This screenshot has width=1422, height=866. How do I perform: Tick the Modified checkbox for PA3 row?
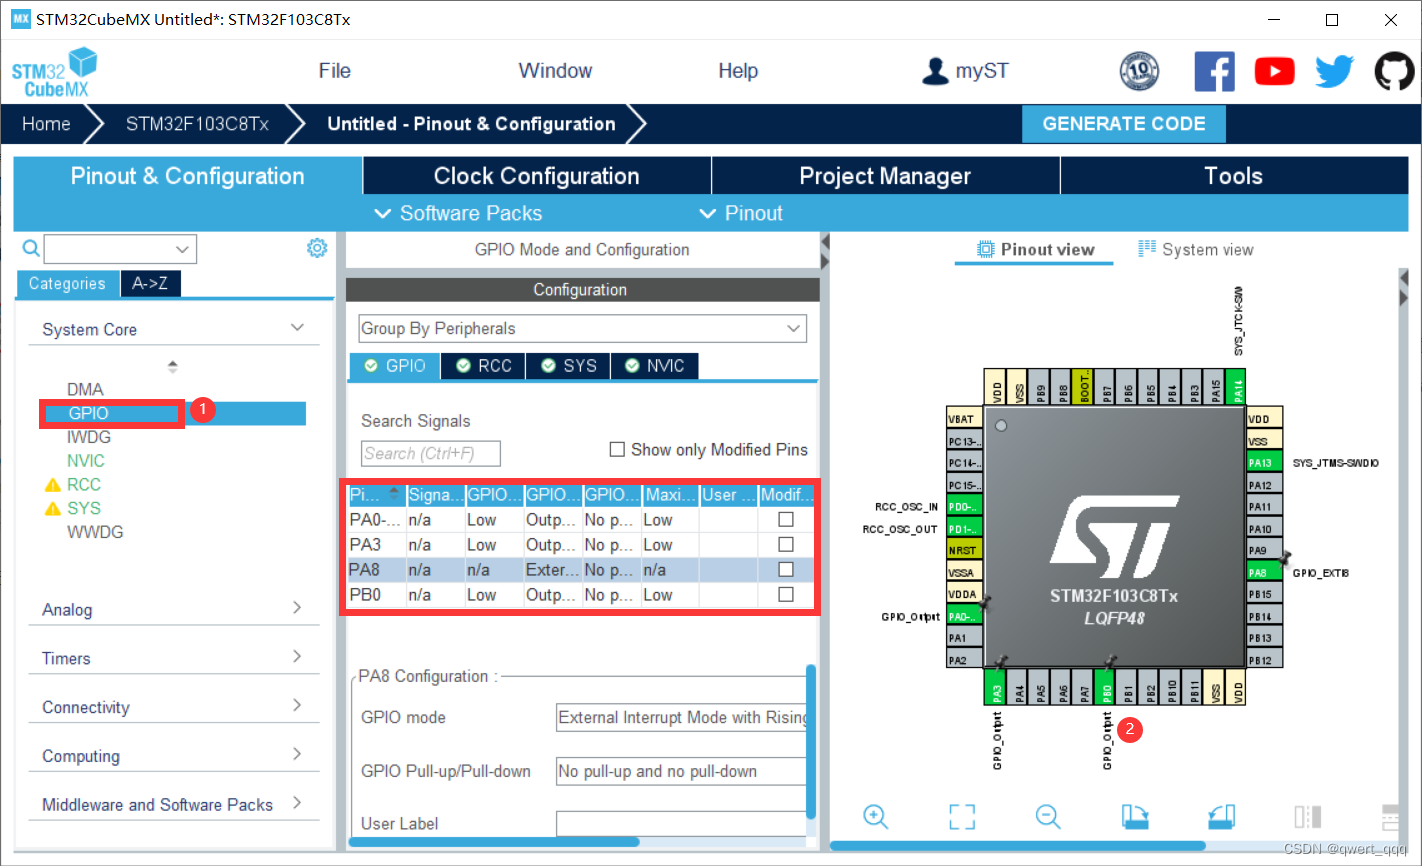[786, 544]
